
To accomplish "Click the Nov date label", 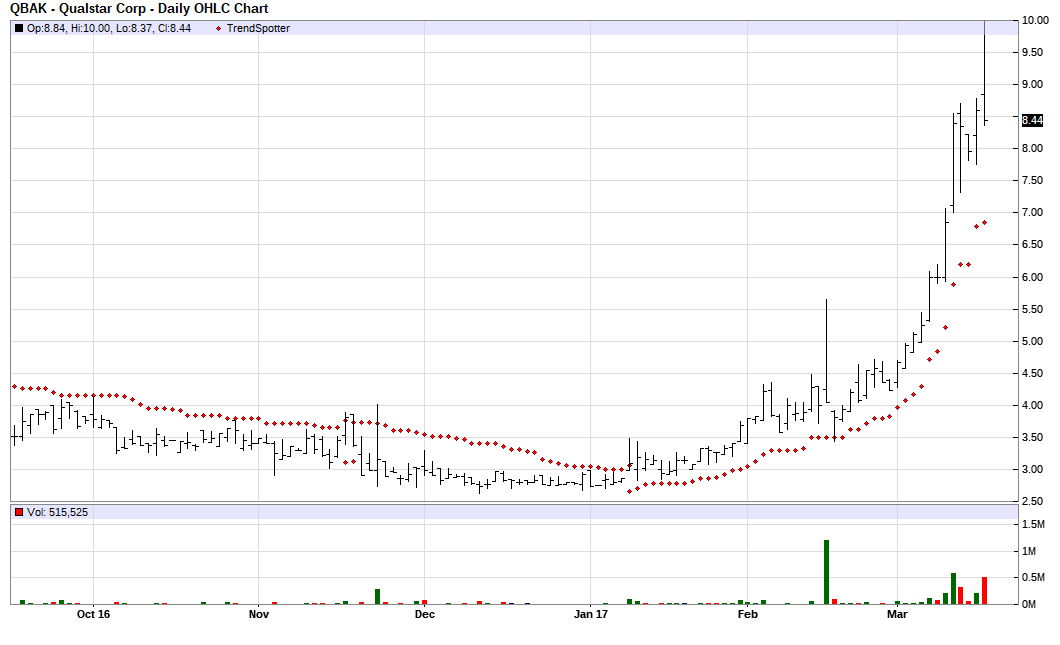I will [259, 615].
